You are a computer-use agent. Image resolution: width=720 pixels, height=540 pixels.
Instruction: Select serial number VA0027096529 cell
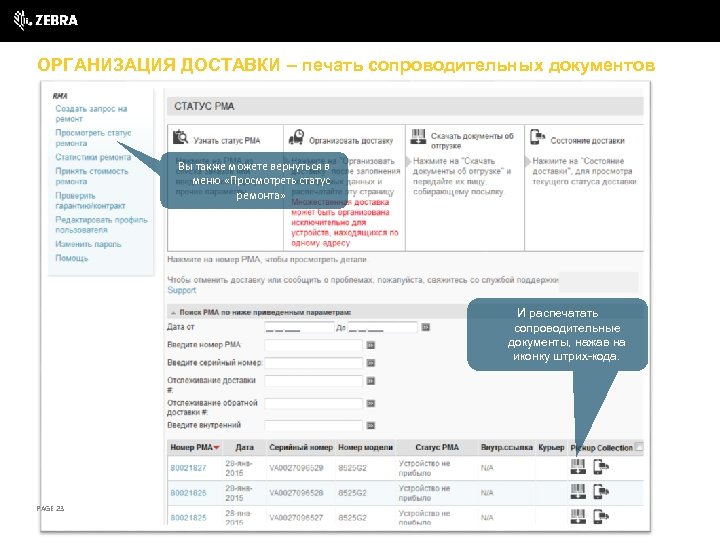pos(296,468)
